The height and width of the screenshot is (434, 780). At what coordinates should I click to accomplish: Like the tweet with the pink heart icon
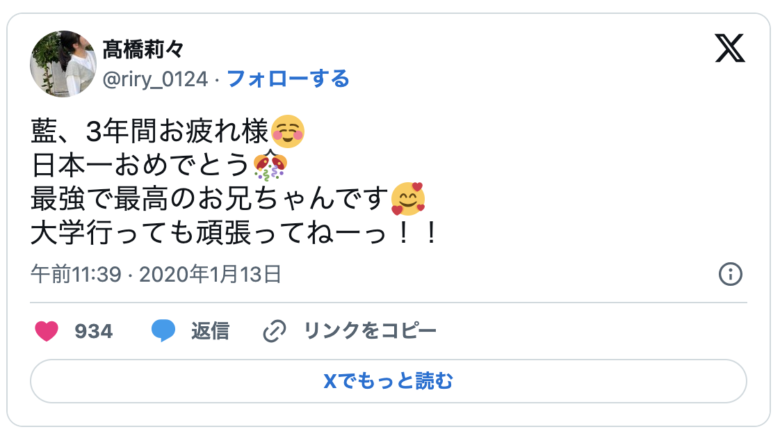46,331
